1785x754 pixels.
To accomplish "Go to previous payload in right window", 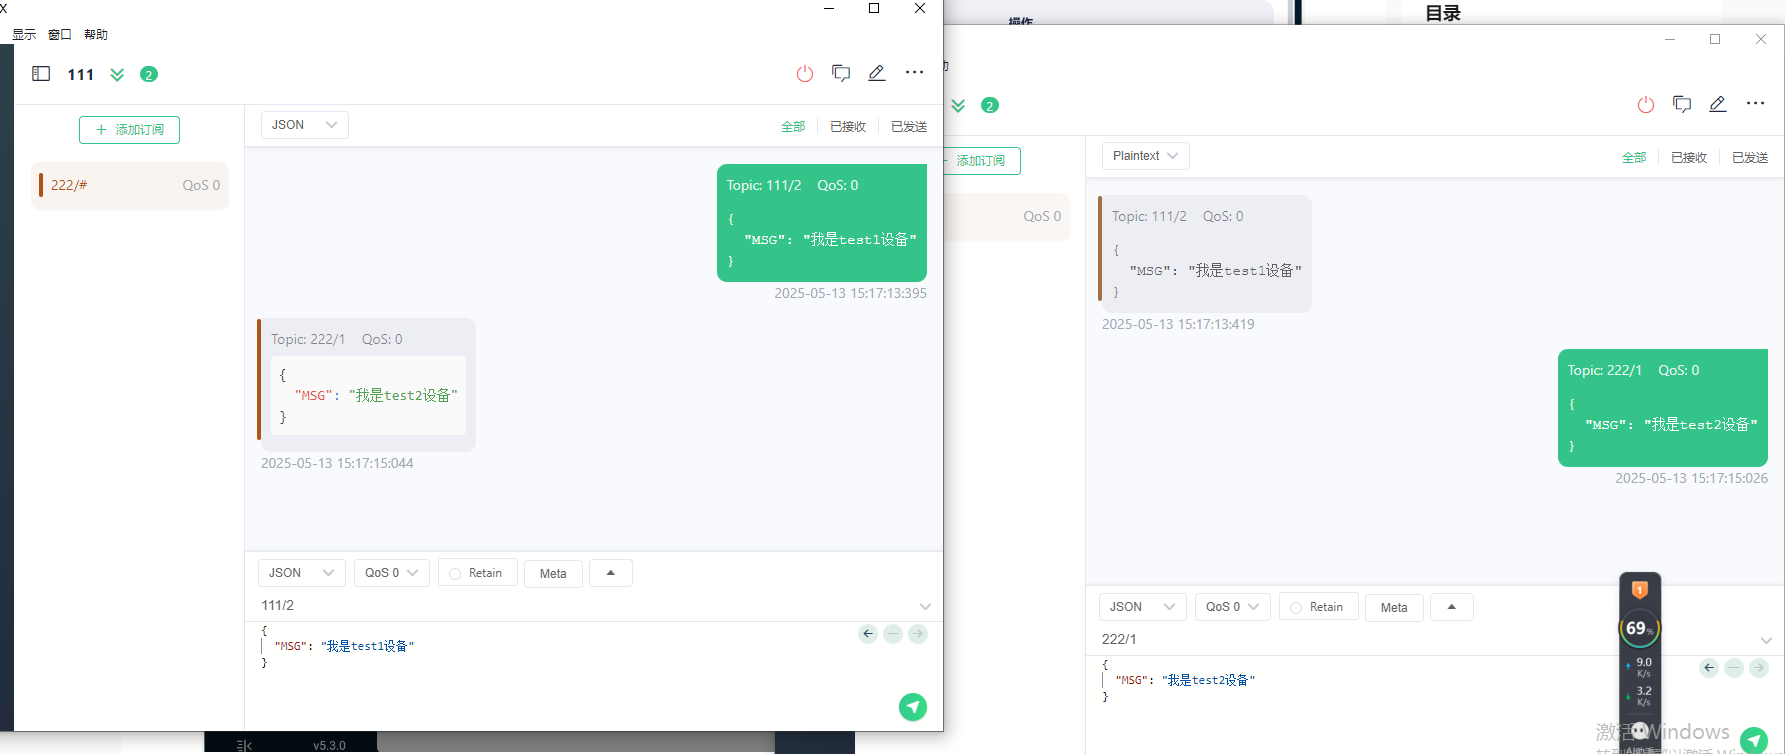I will (x=1709, y=668).
